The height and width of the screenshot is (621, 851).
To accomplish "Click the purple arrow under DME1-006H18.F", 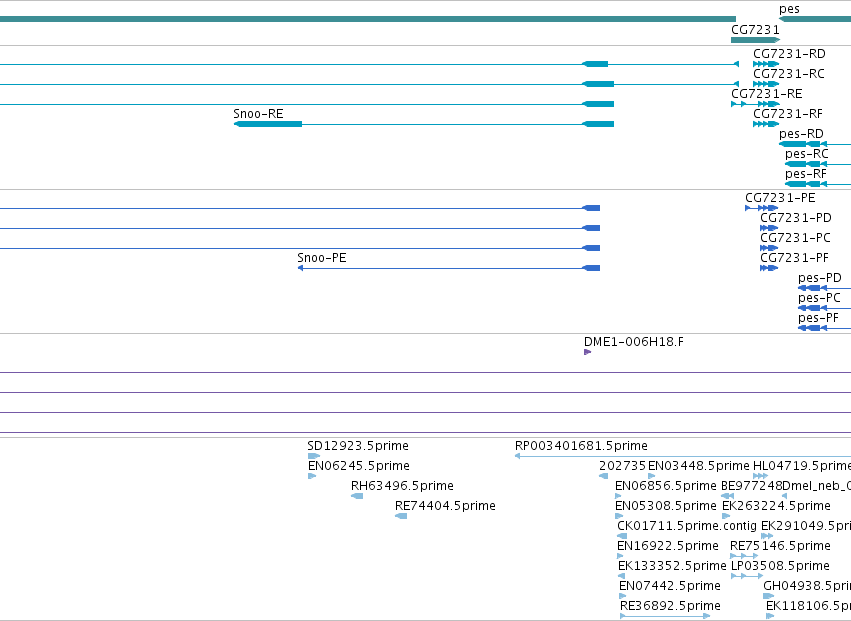I will click(587, 352).
